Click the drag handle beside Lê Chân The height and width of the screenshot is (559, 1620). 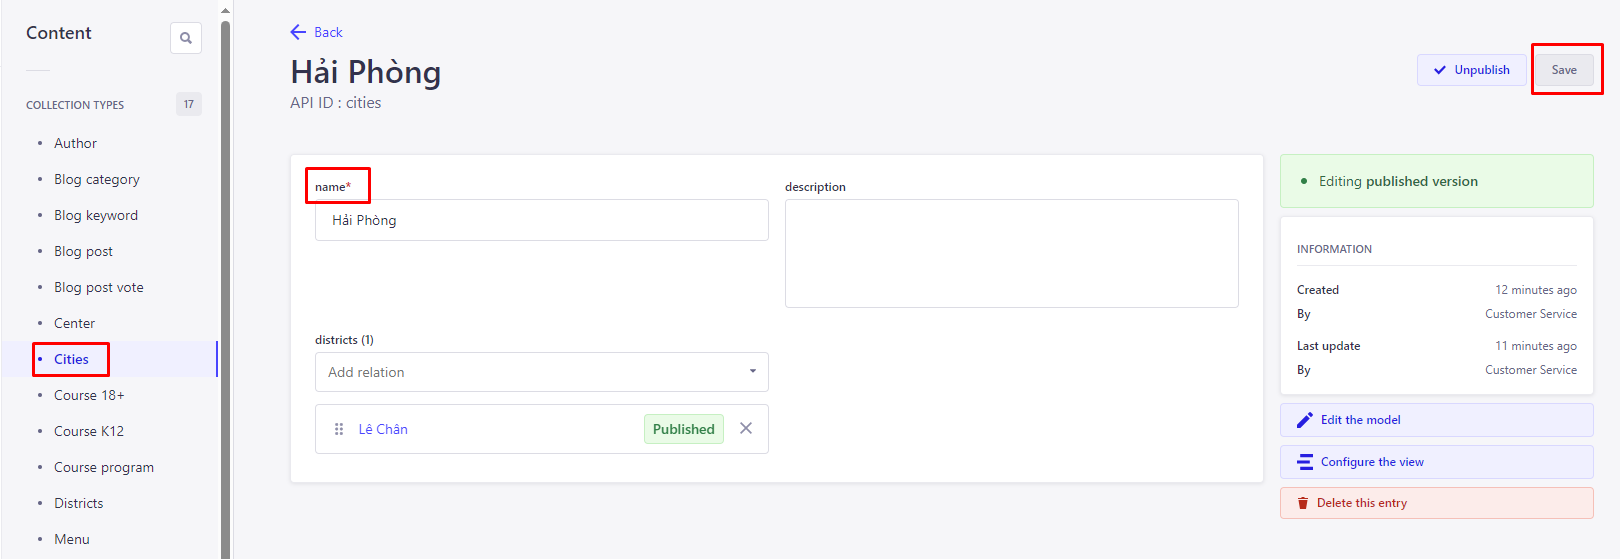point(339,429)
